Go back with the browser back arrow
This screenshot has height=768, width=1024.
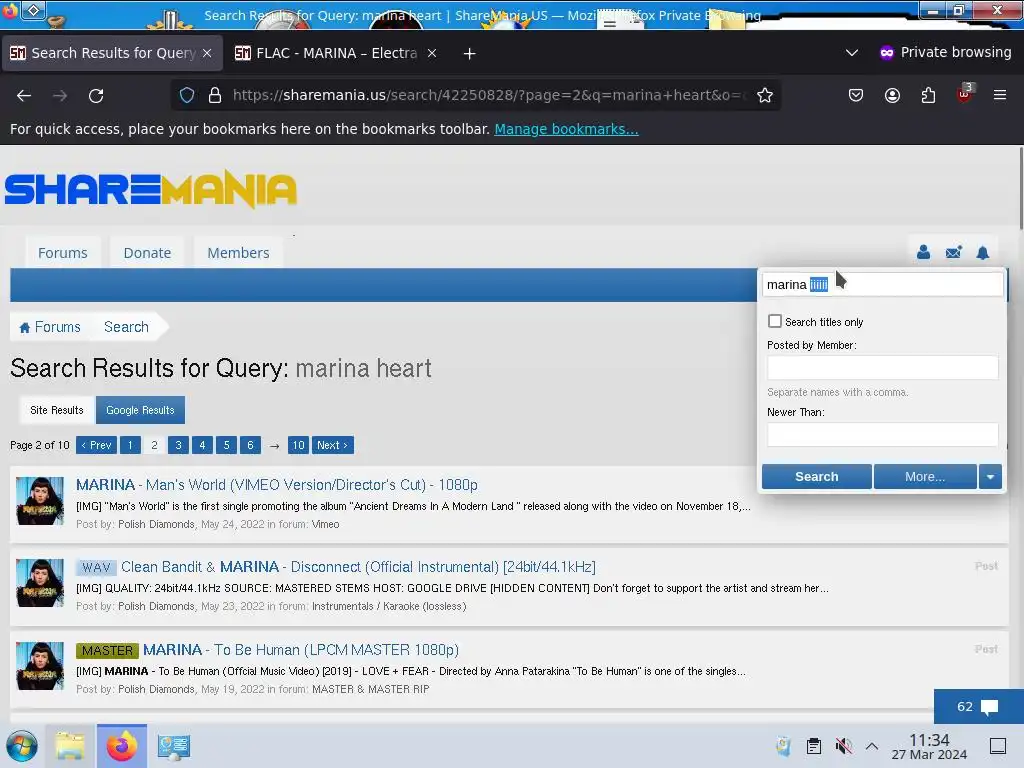(24, 95)
